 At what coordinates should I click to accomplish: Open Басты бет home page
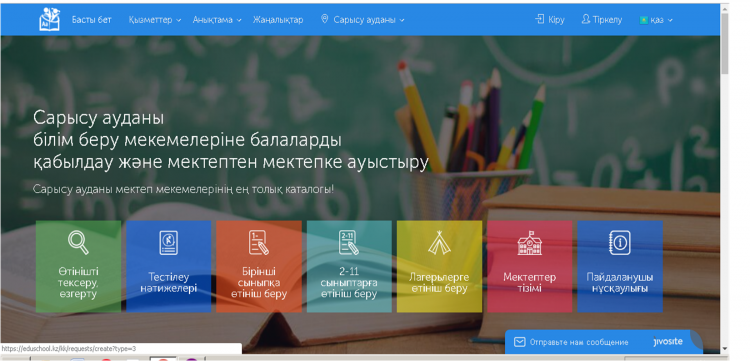tap(91, 20)
